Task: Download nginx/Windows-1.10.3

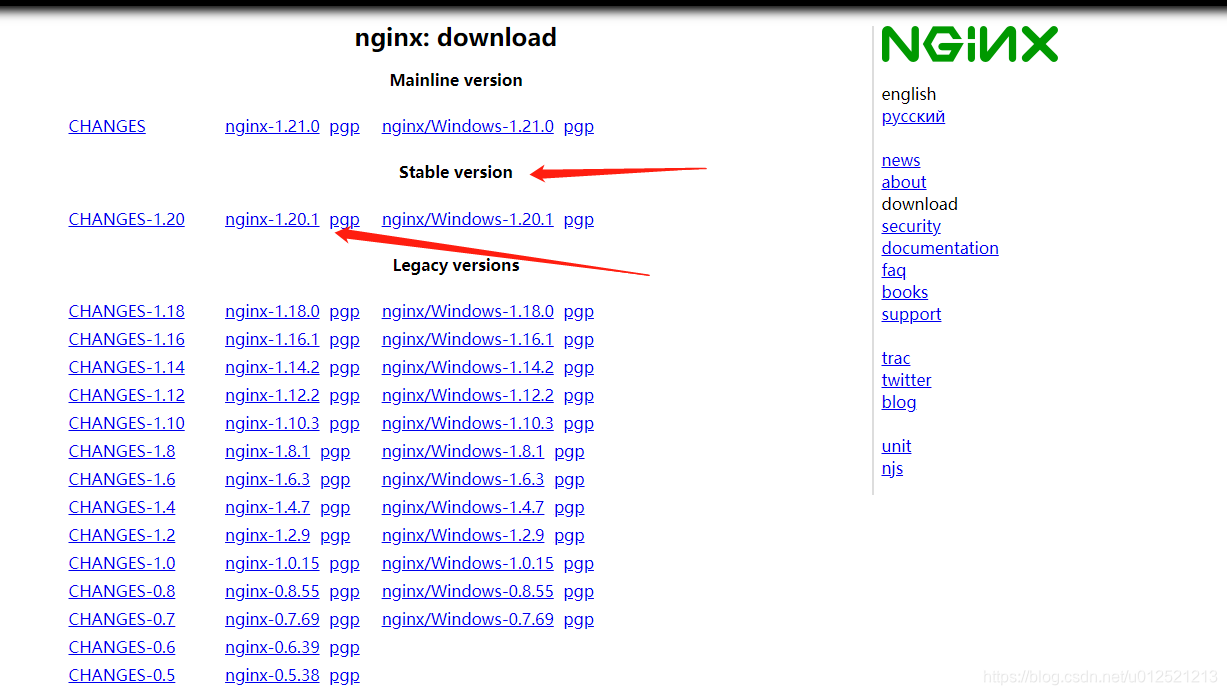Action: tap(468, 424)
